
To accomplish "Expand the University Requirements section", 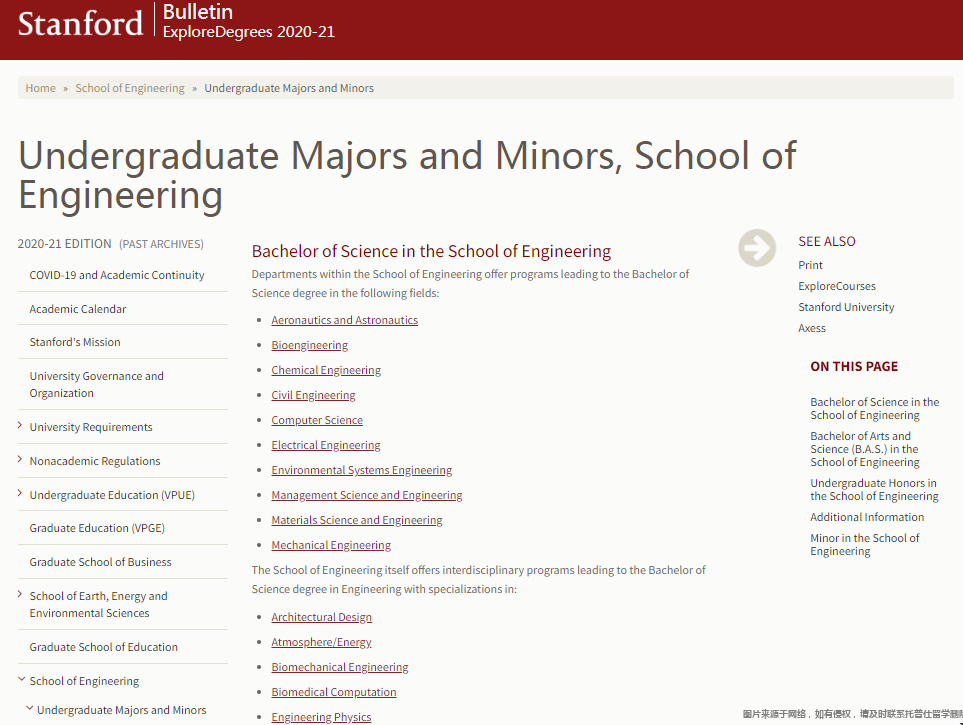I will pyautogui.click(x=20, y=425).
